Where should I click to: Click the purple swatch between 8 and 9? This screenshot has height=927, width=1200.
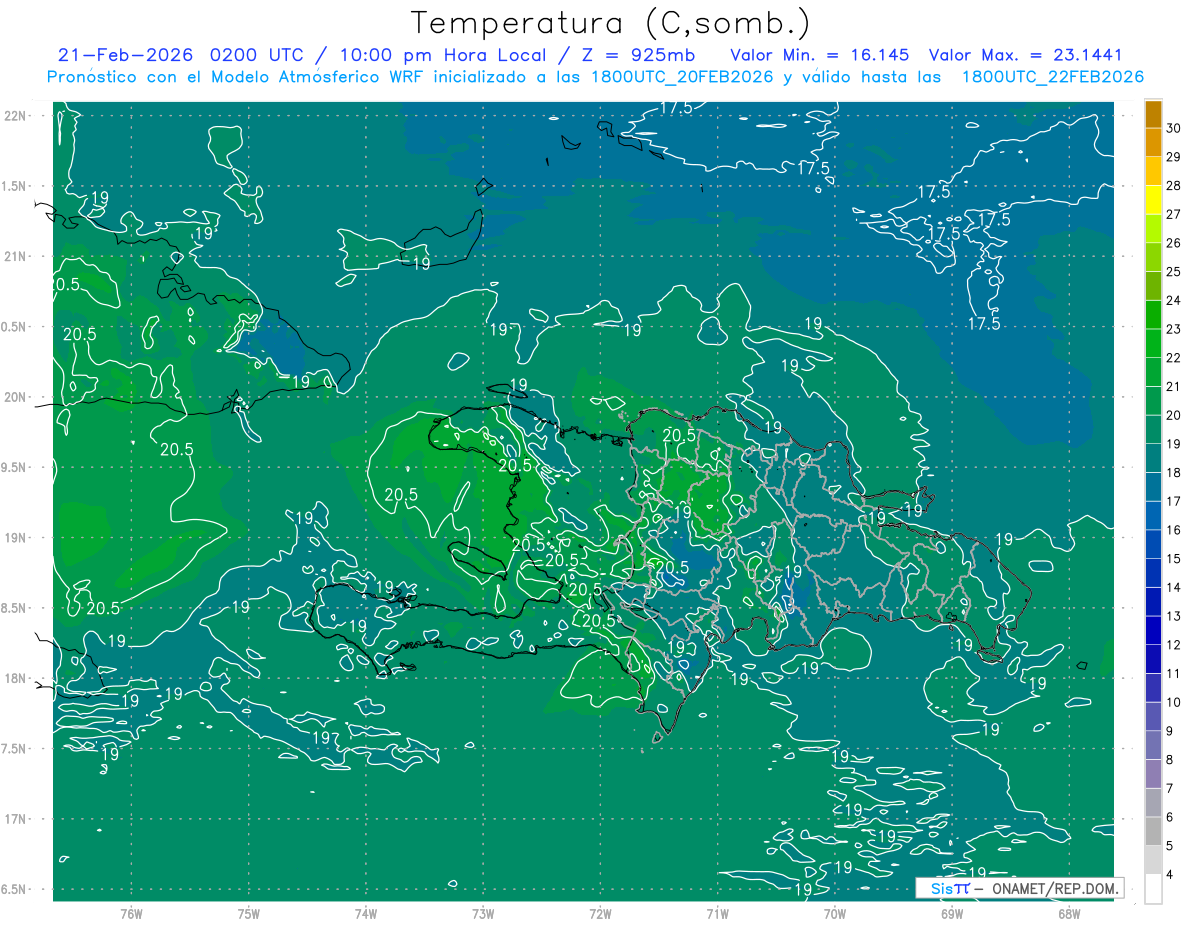coord(1153,746)
